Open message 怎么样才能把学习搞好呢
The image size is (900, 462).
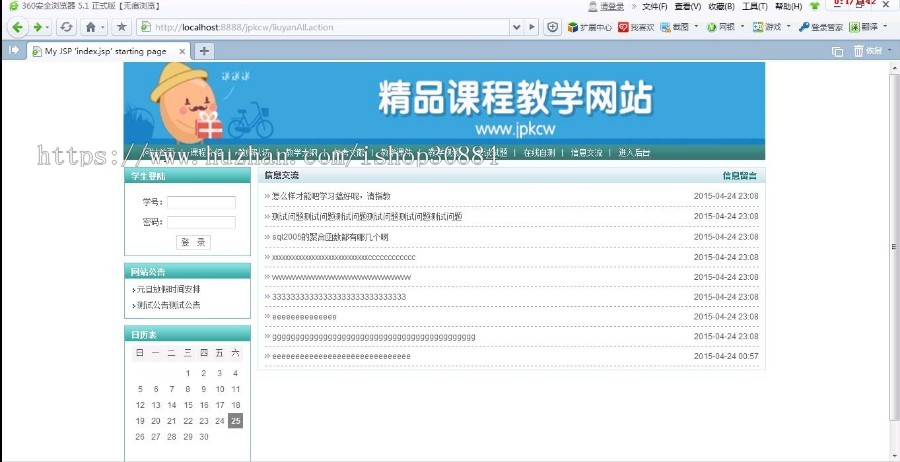click(x=331, y=196)
